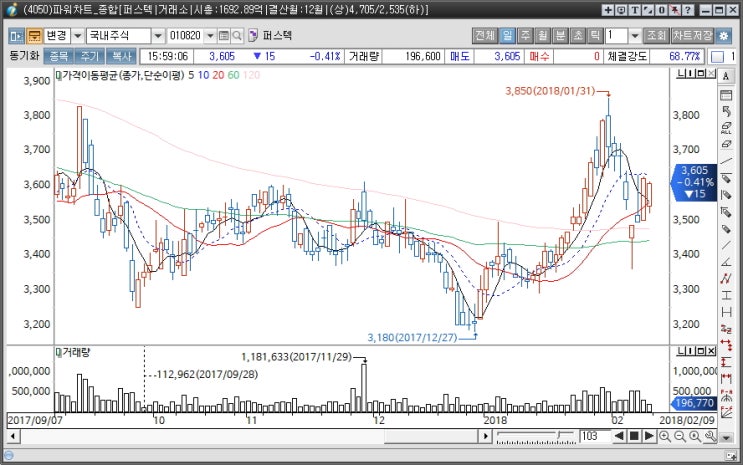Click the 차트저장 save chart button

692,36
